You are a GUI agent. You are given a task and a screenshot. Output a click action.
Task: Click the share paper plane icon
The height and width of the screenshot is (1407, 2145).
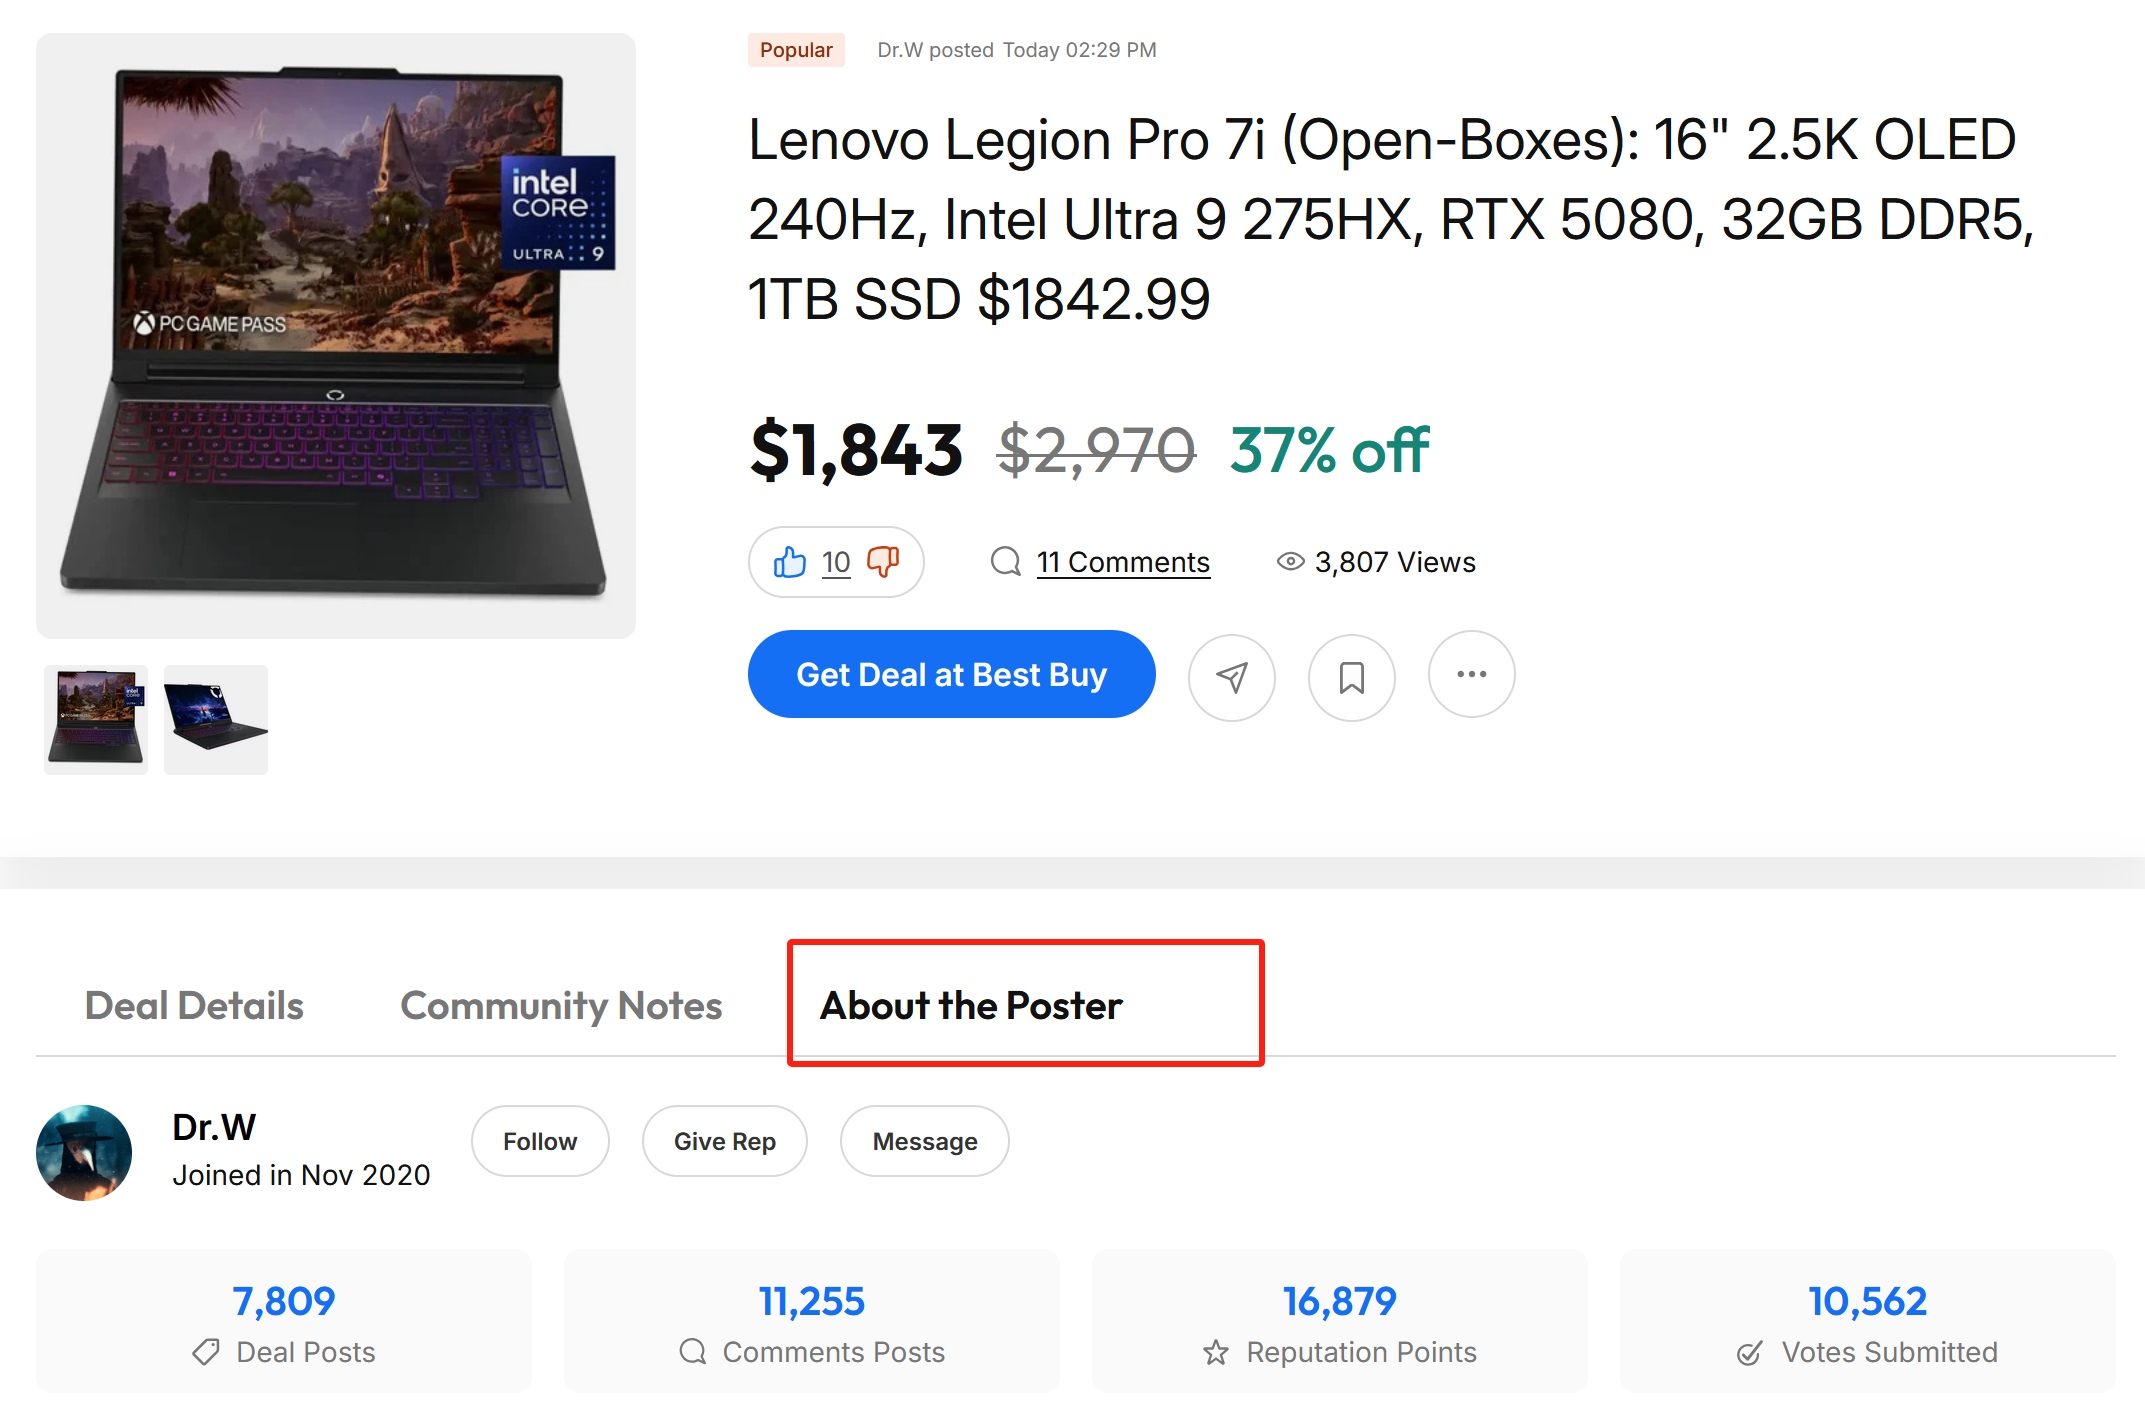tap(1231, 677)
